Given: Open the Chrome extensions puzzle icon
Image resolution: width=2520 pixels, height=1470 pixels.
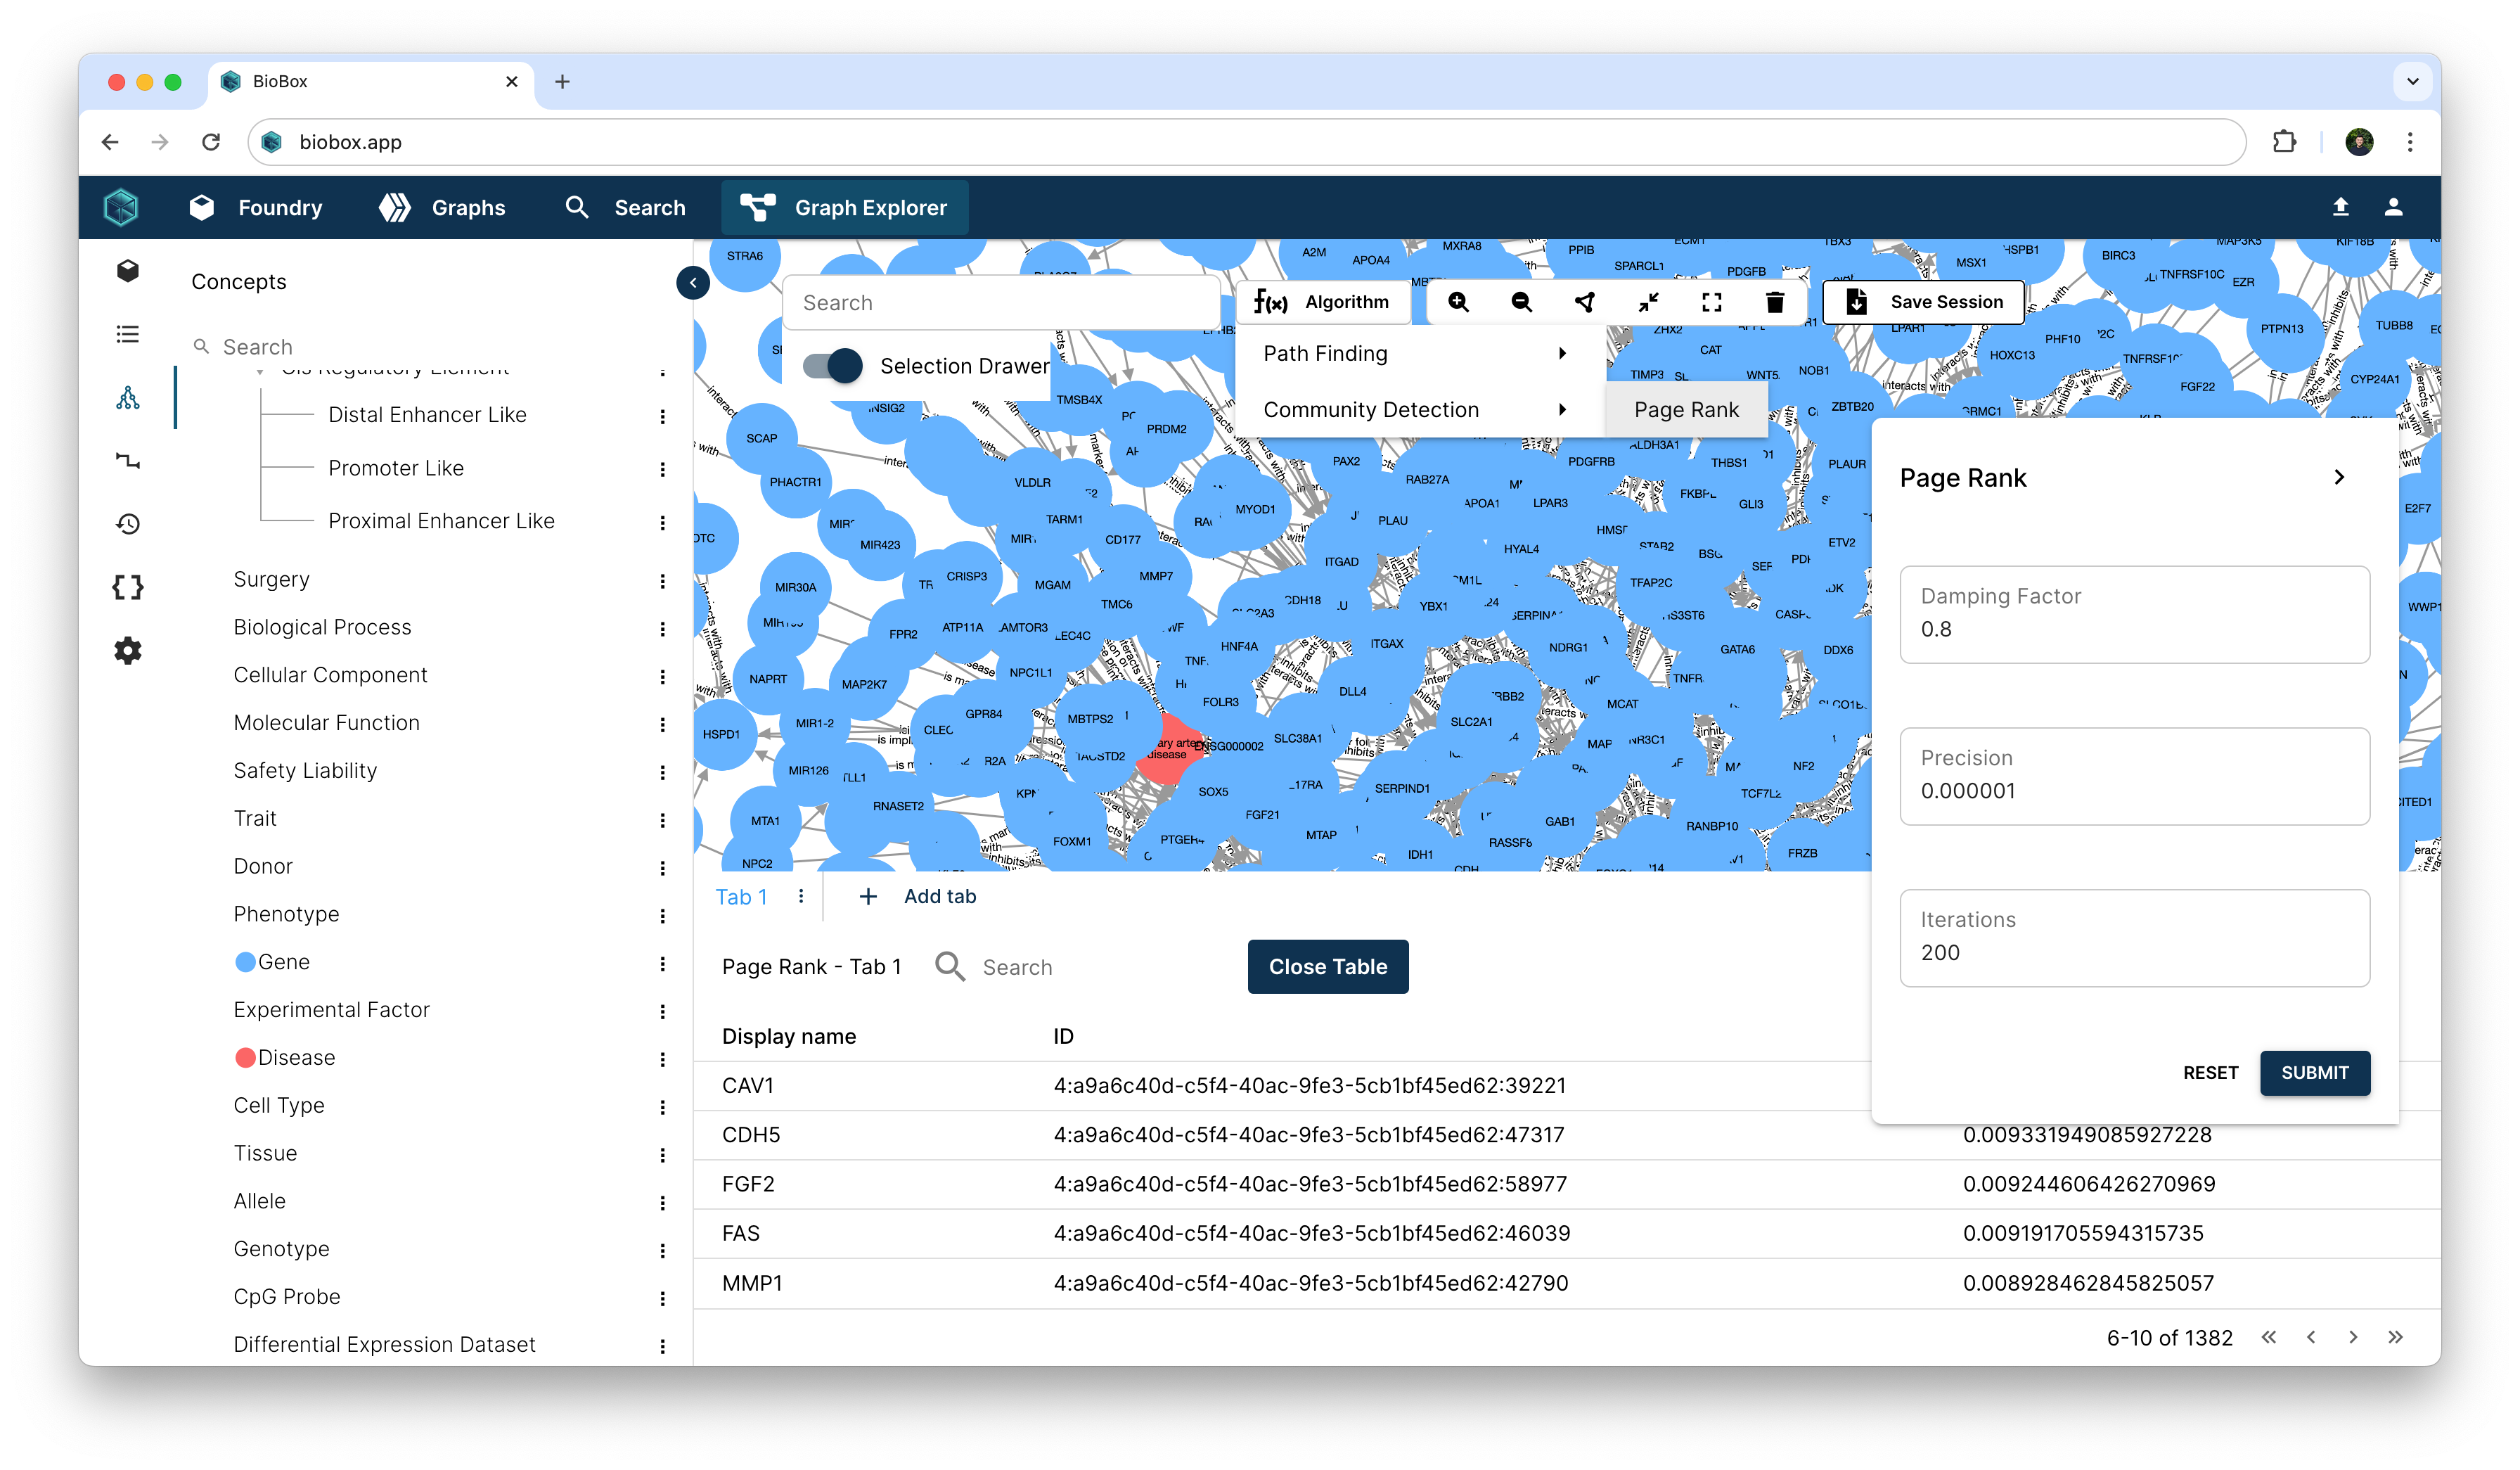Looking at the screenshot, I should pos(2285,142).
